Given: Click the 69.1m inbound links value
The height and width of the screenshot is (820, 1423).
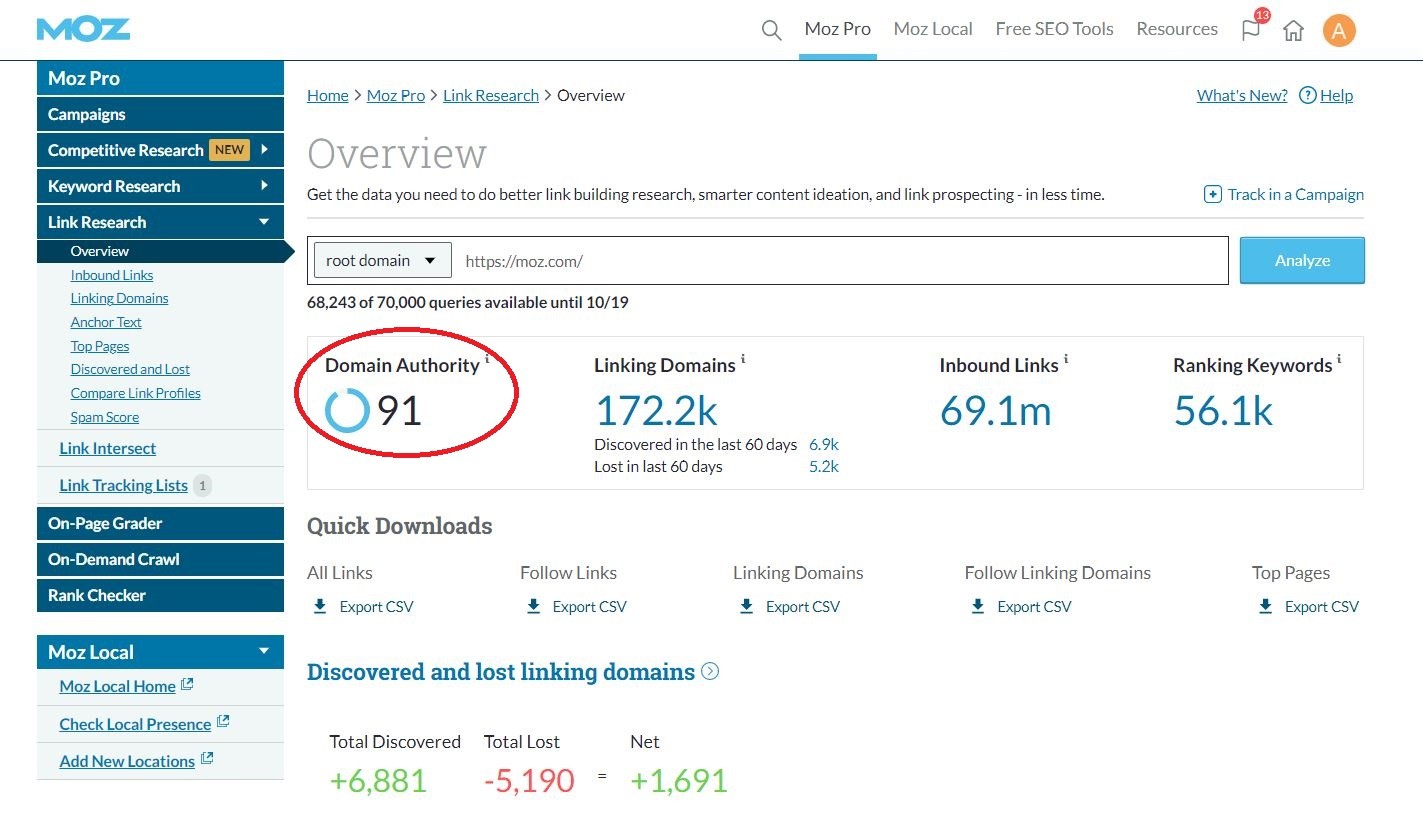Looking at the screenshot, I should [x=996, y=411].
